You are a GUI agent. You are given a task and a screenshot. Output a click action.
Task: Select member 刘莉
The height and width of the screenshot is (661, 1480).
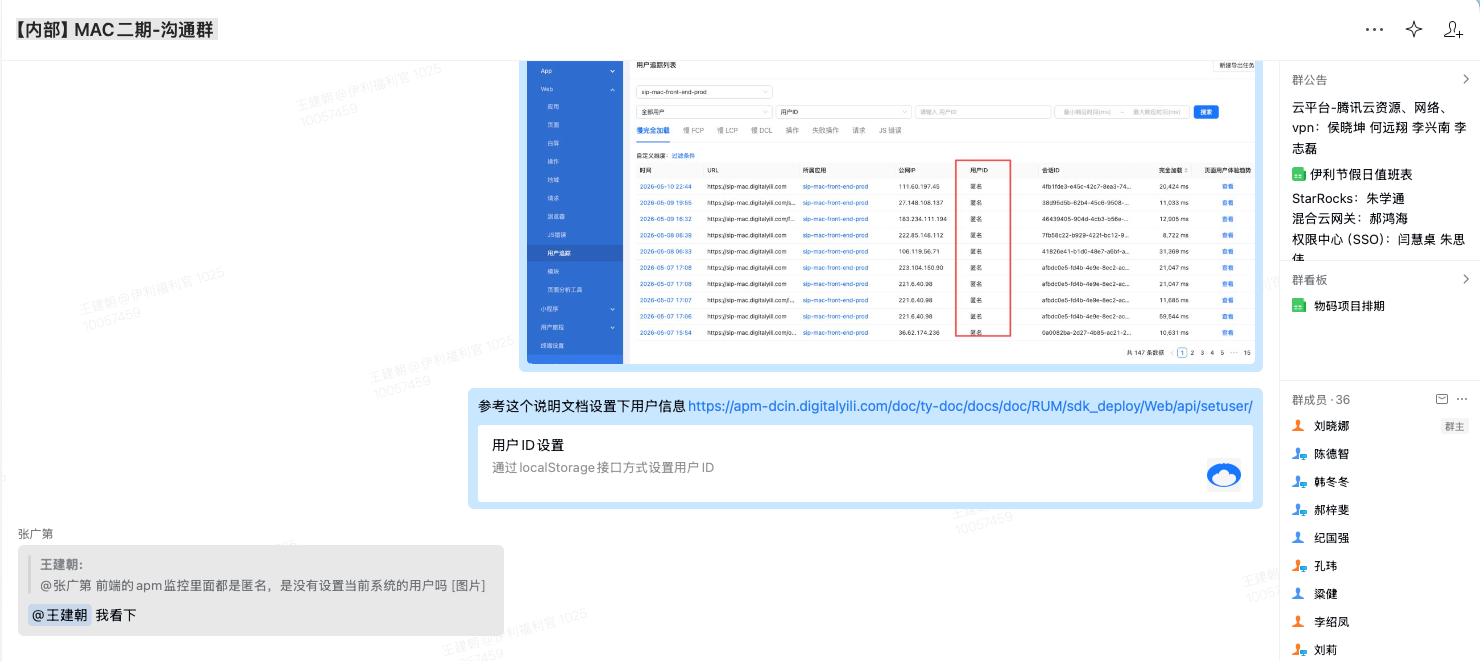(x=1325, y=650)
